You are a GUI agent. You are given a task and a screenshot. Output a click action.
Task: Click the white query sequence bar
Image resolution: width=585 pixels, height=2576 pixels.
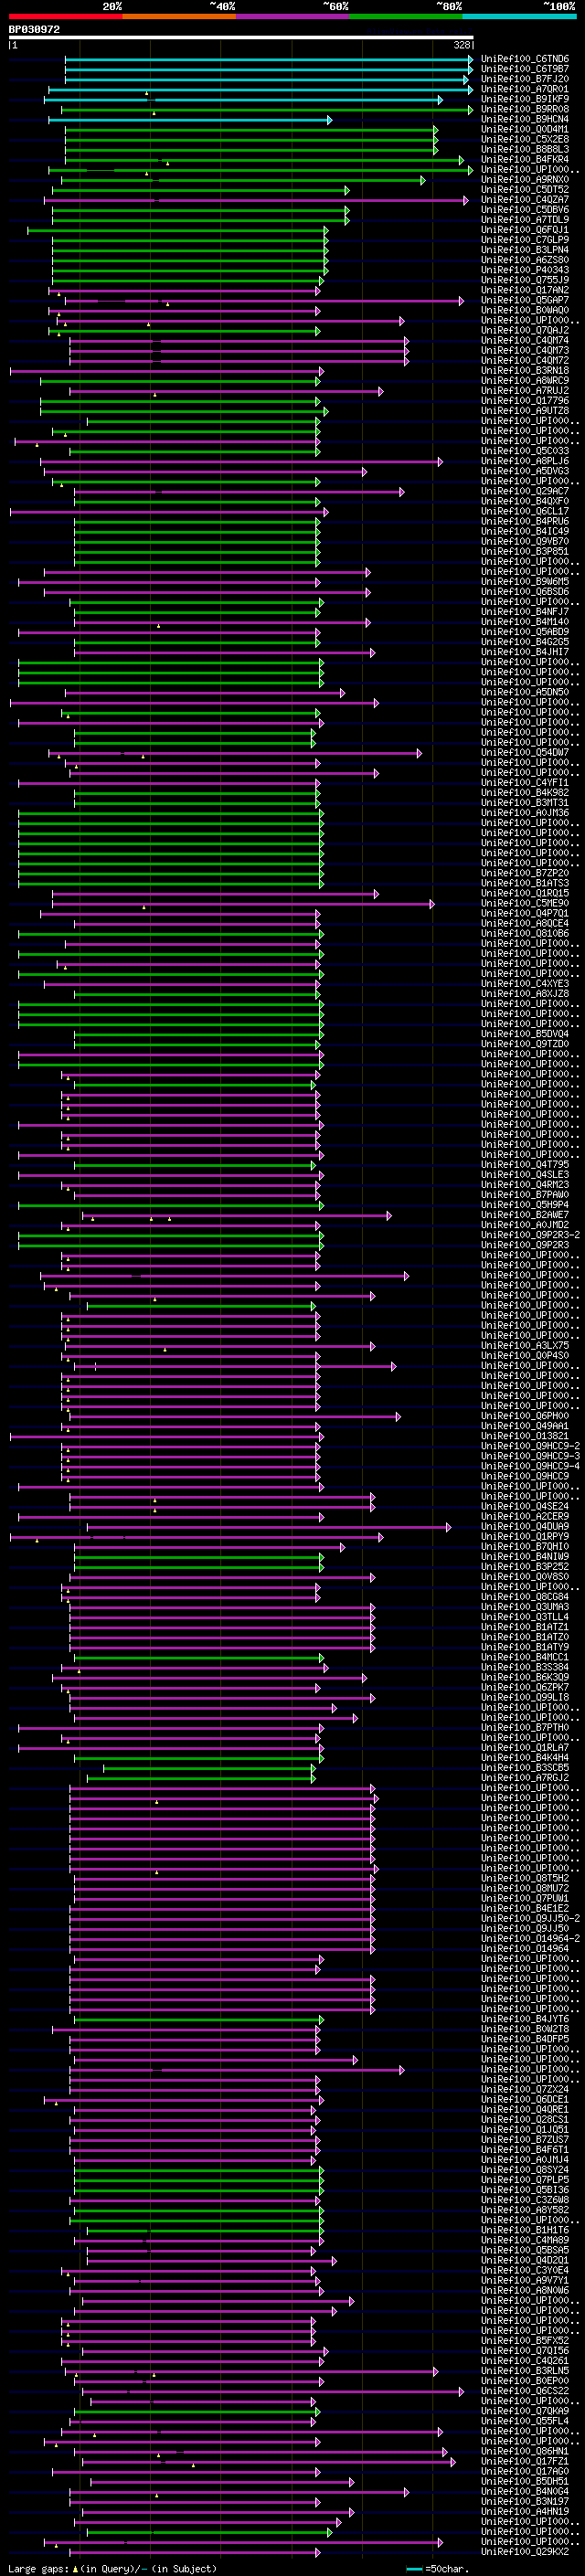[241, 38]
